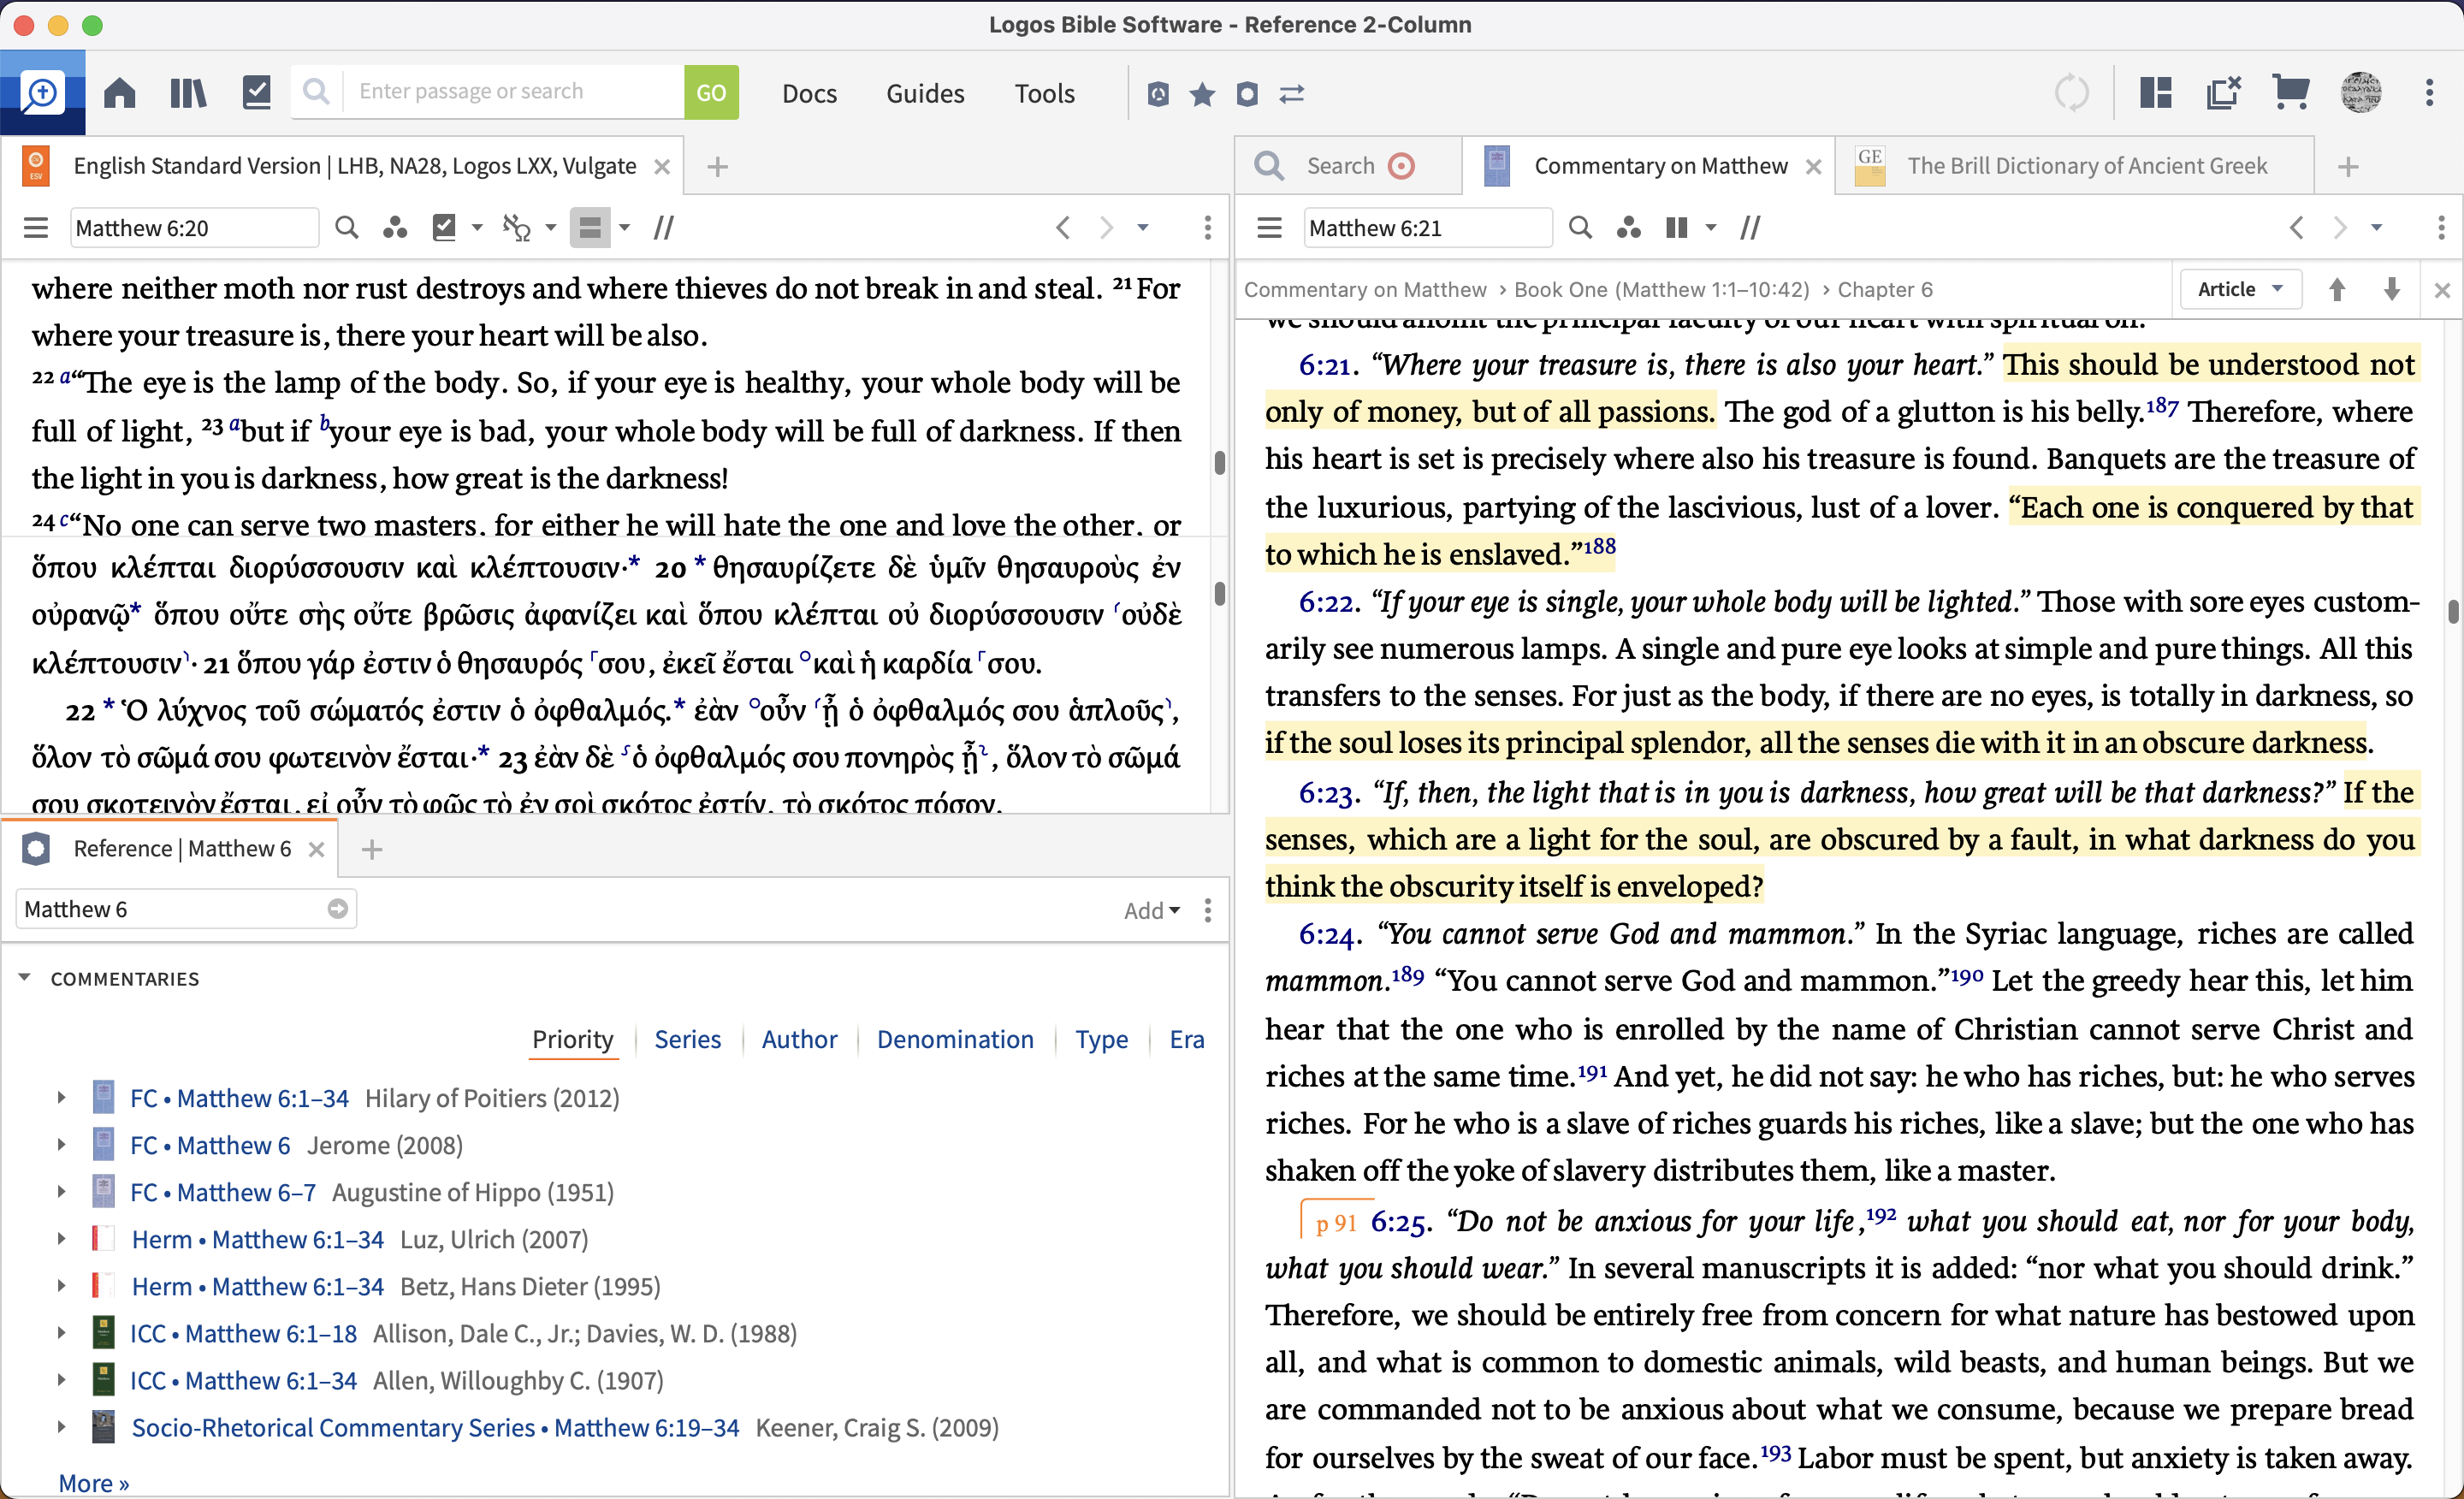This screenshot has height=1499, width=2464.
Task: Click the More » link
Action: [x=93, y=1482]
